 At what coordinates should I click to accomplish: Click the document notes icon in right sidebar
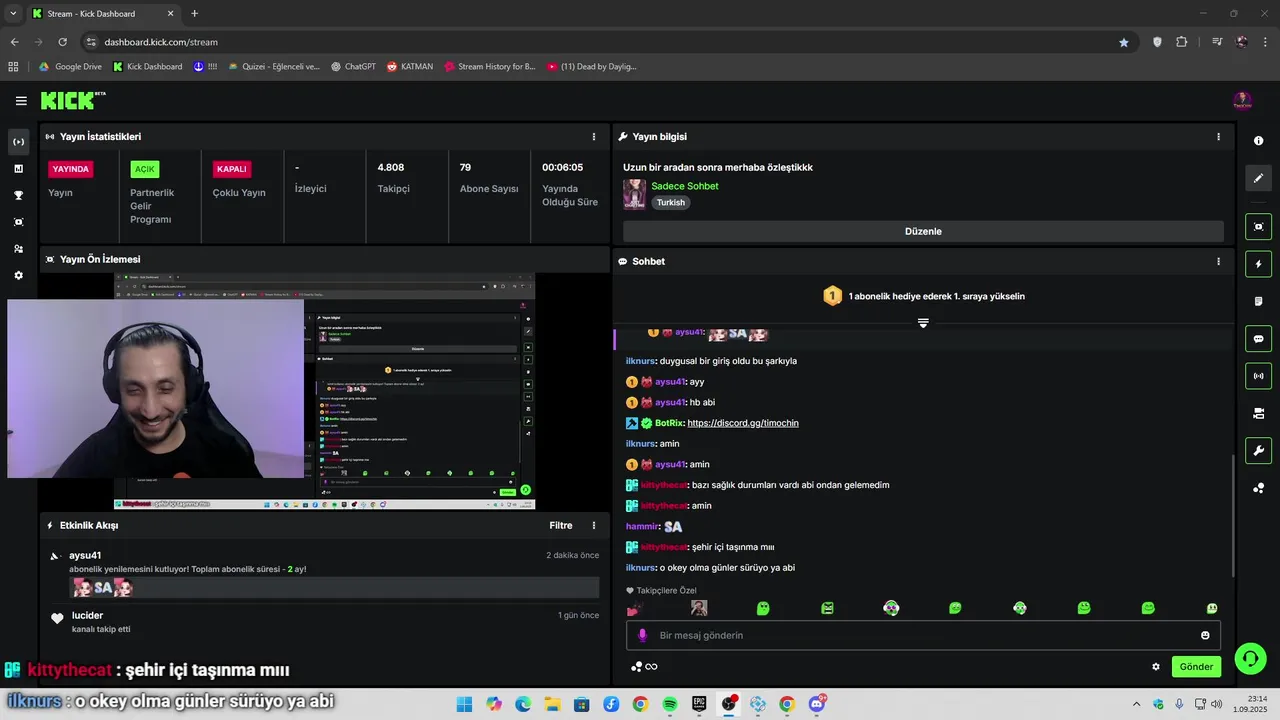tap(1258, 301)
